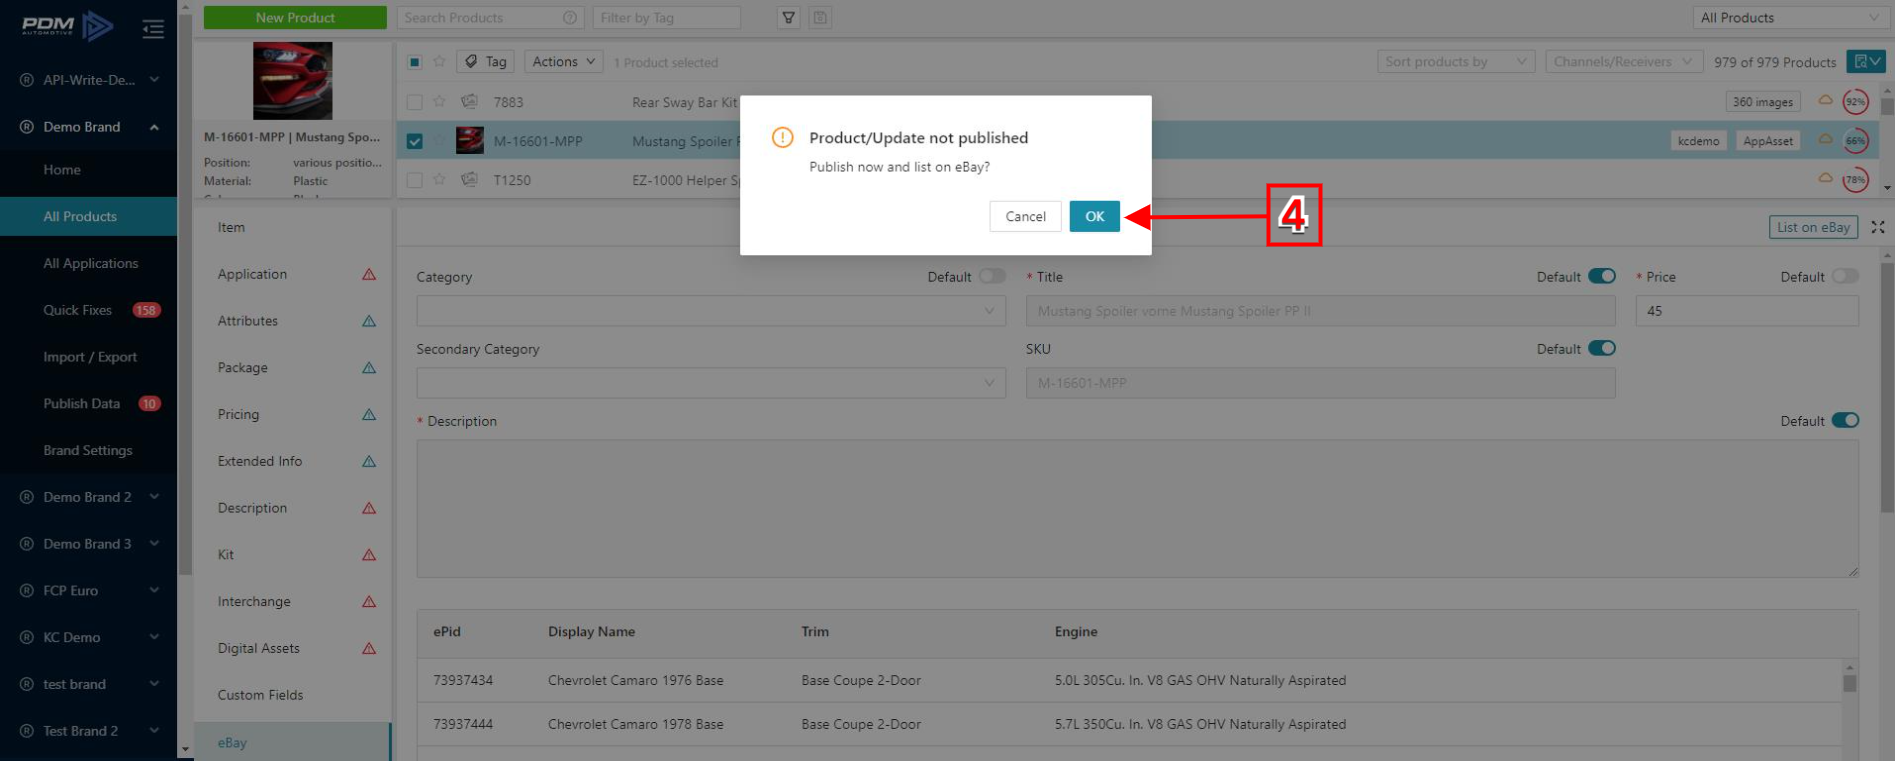Click the 92% completeness circle indicator
The image size is (1895, 761).
tap(1856, 102)
